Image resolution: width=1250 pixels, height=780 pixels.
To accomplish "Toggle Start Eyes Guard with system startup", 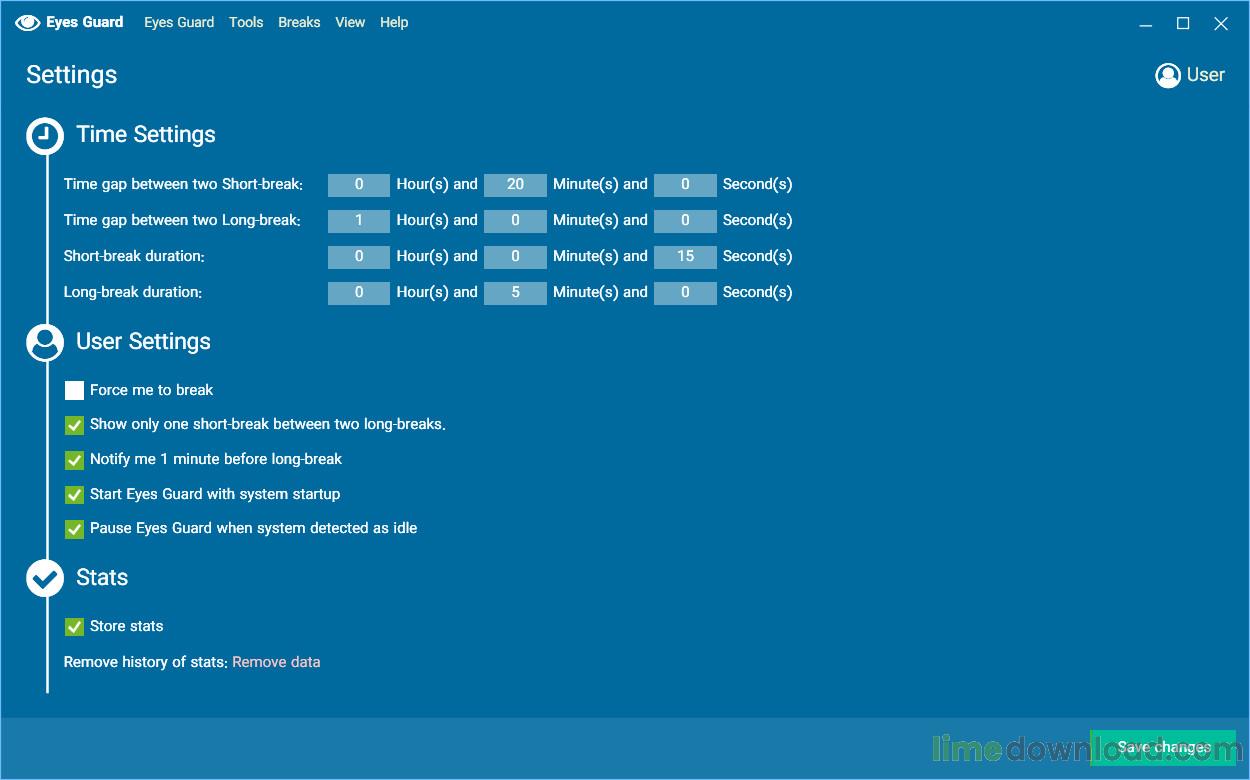I will click(74, 495).
